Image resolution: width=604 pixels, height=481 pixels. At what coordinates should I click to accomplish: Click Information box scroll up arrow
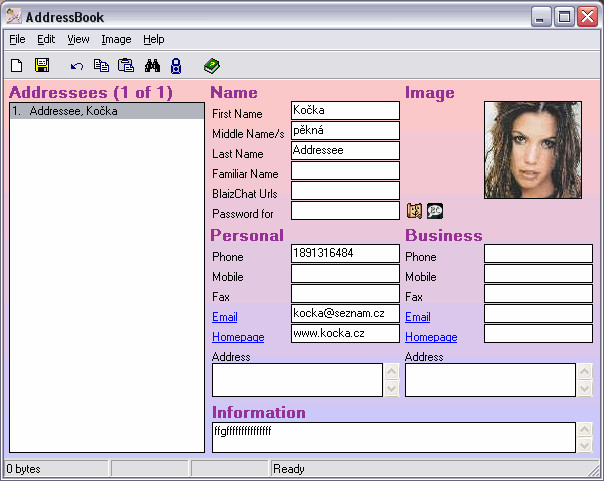[584, 430]
